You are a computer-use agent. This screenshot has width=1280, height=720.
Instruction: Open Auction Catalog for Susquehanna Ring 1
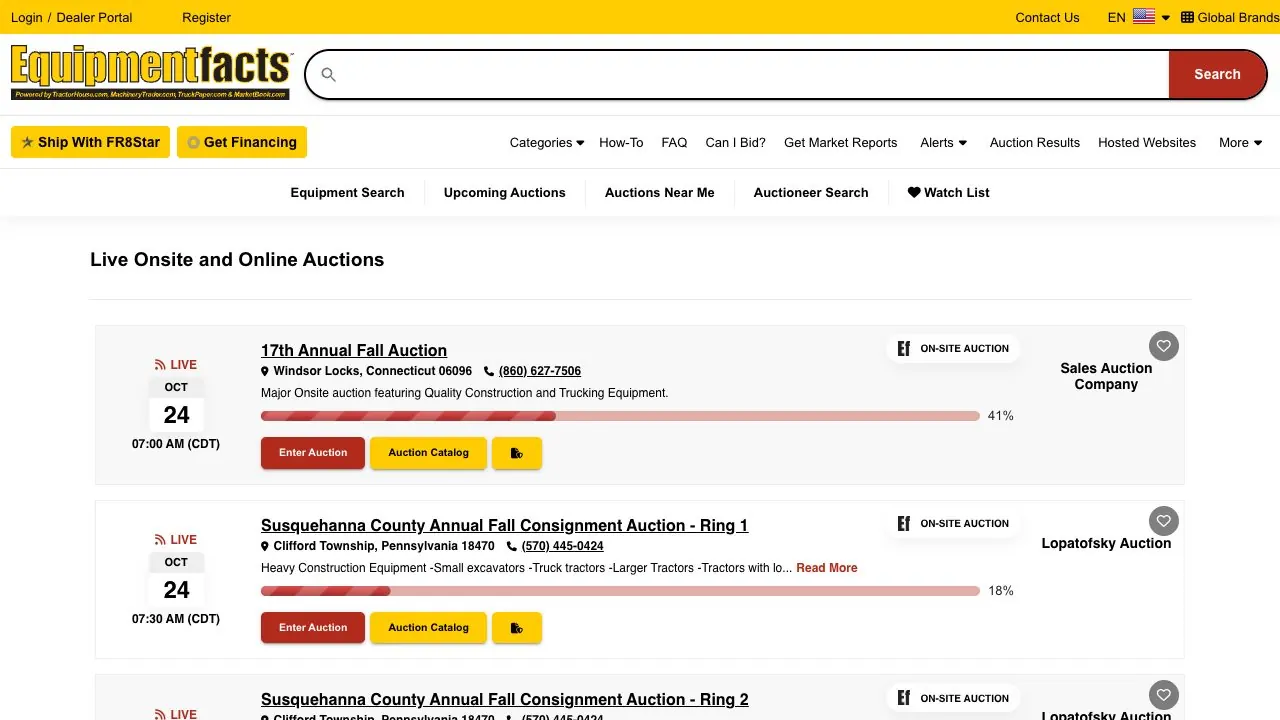[428, 628]
